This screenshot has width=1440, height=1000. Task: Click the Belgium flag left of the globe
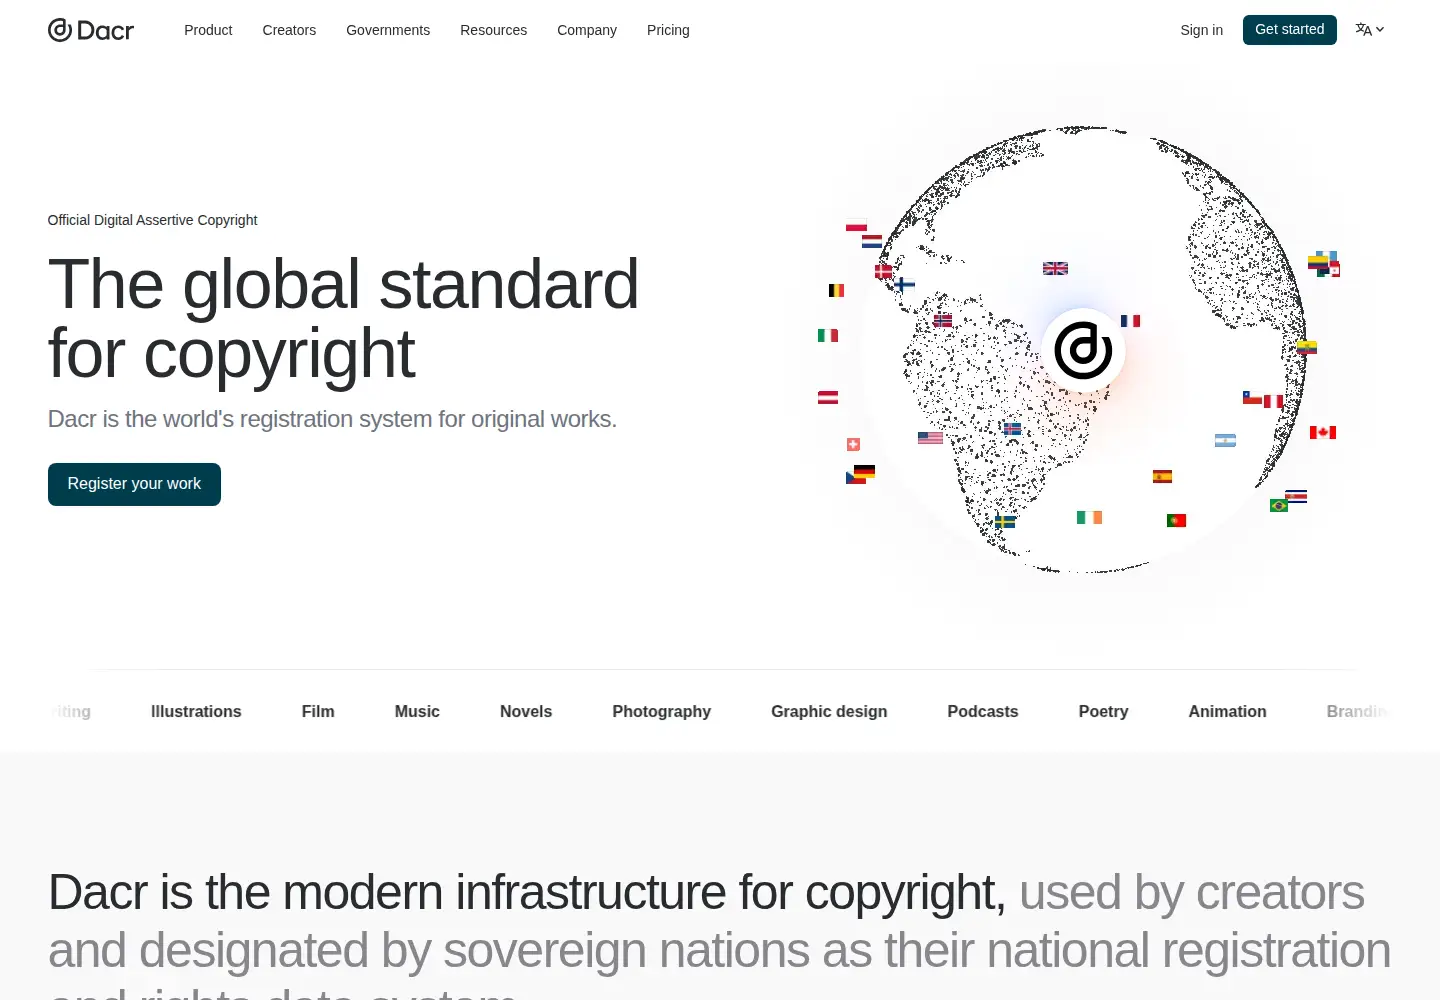click(836, 291)
